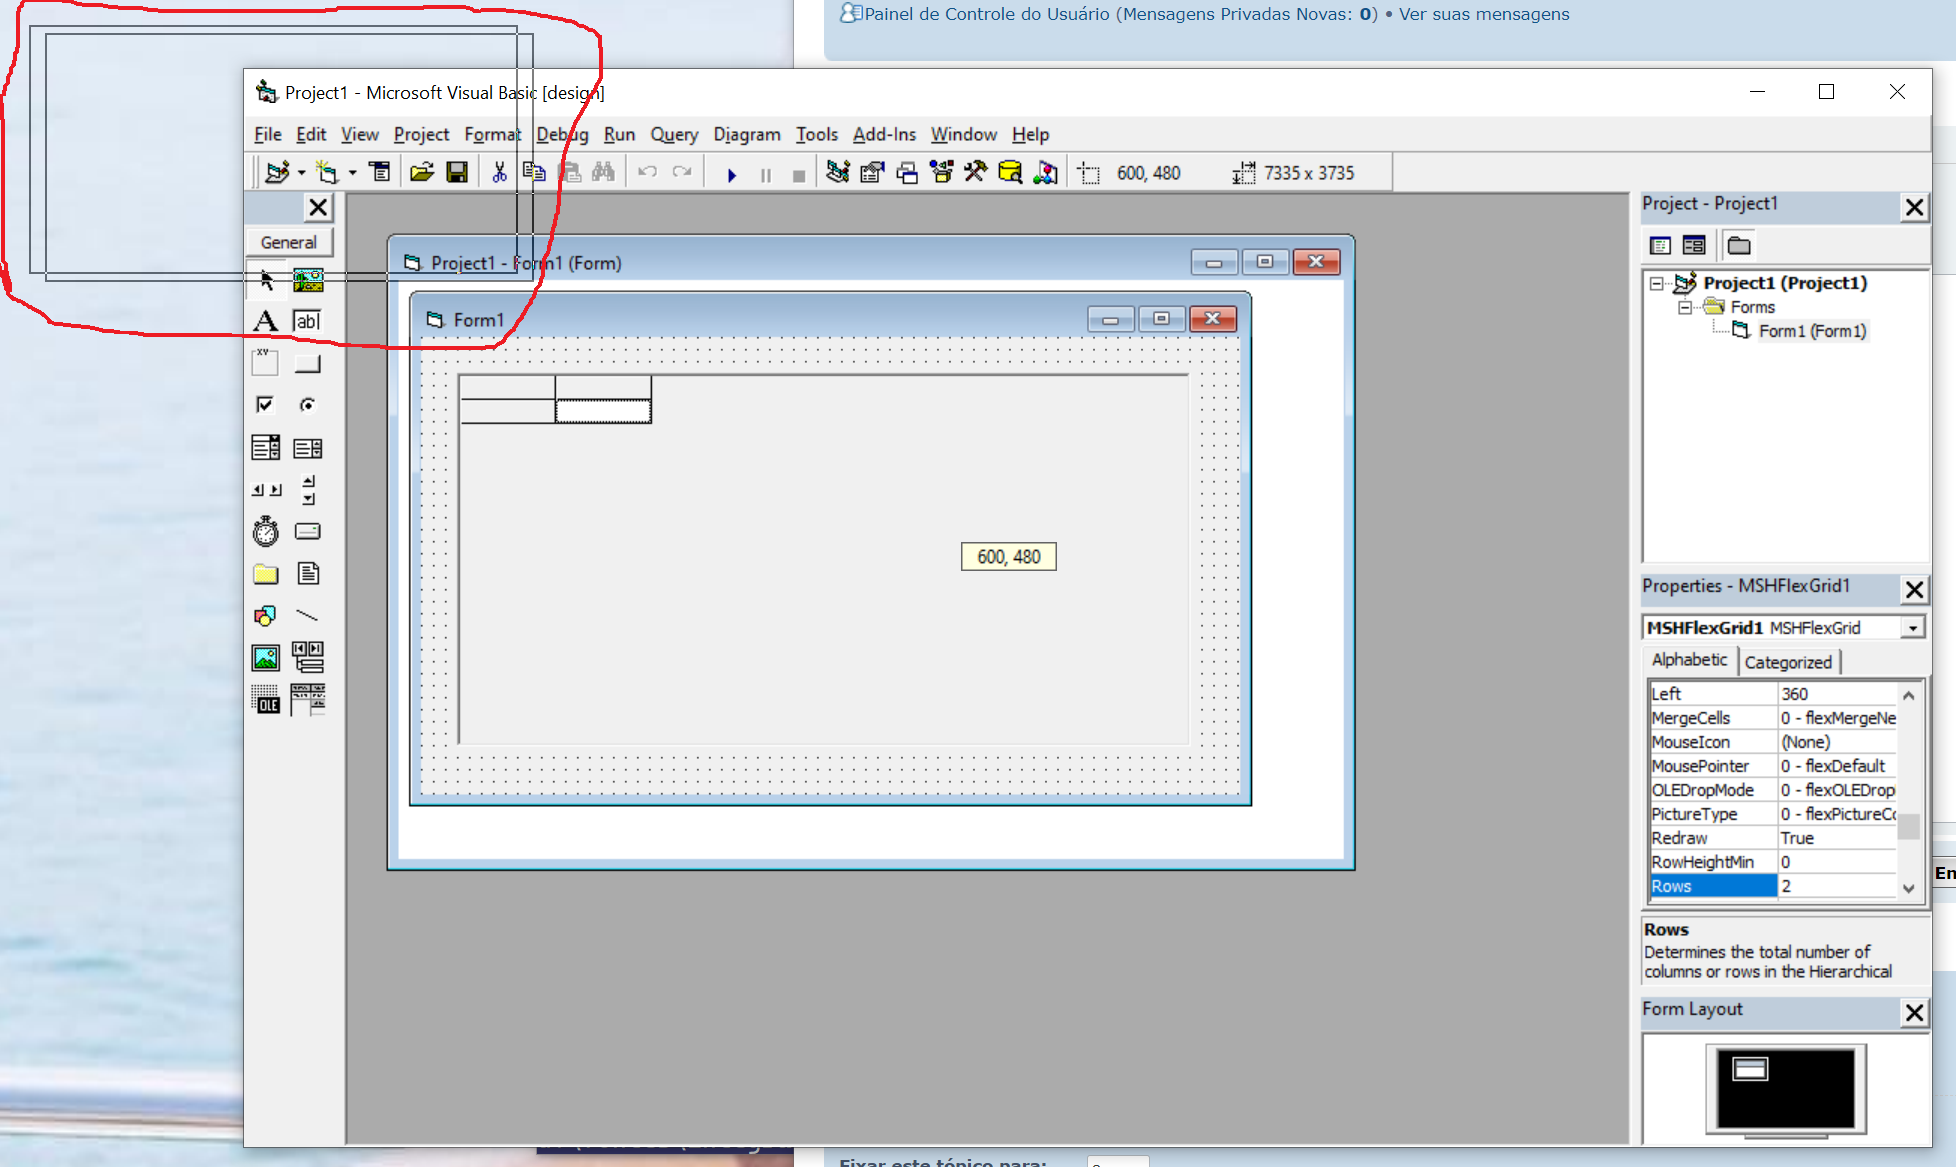Select the TextBox control tool
Screen dimensions: 1956x1167
(307, 321)
